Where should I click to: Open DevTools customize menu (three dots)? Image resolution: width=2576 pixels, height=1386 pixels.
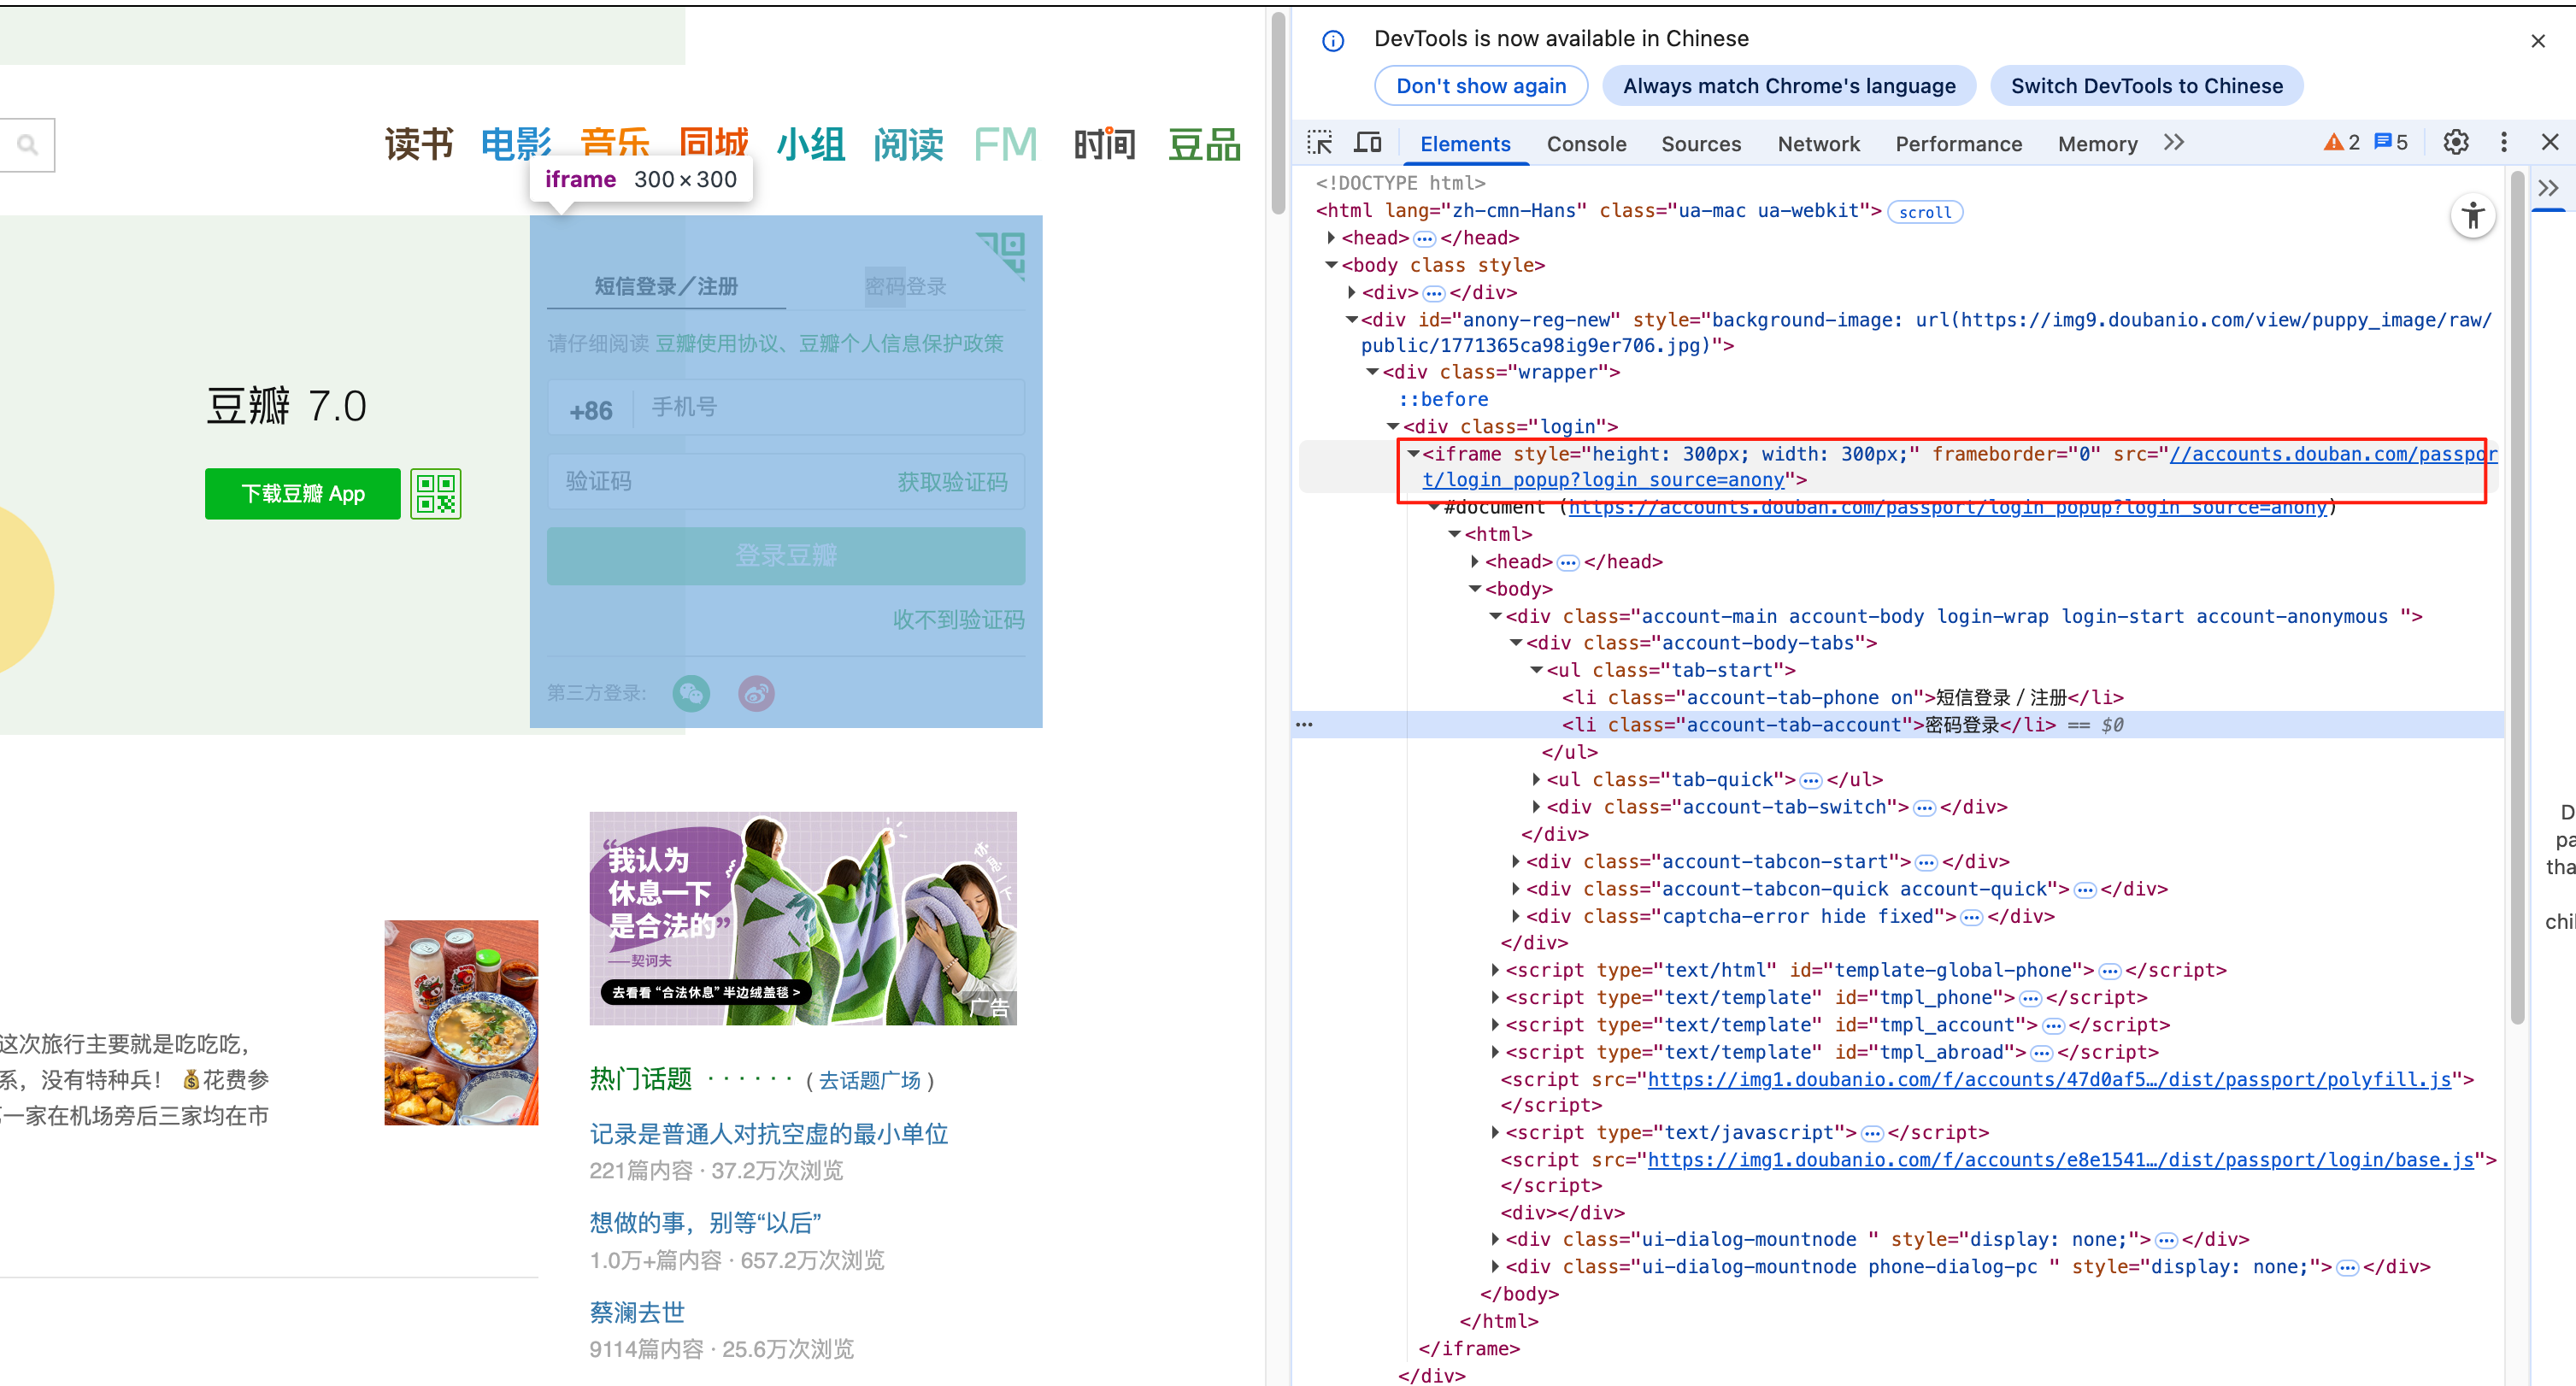pos(2504,143)
